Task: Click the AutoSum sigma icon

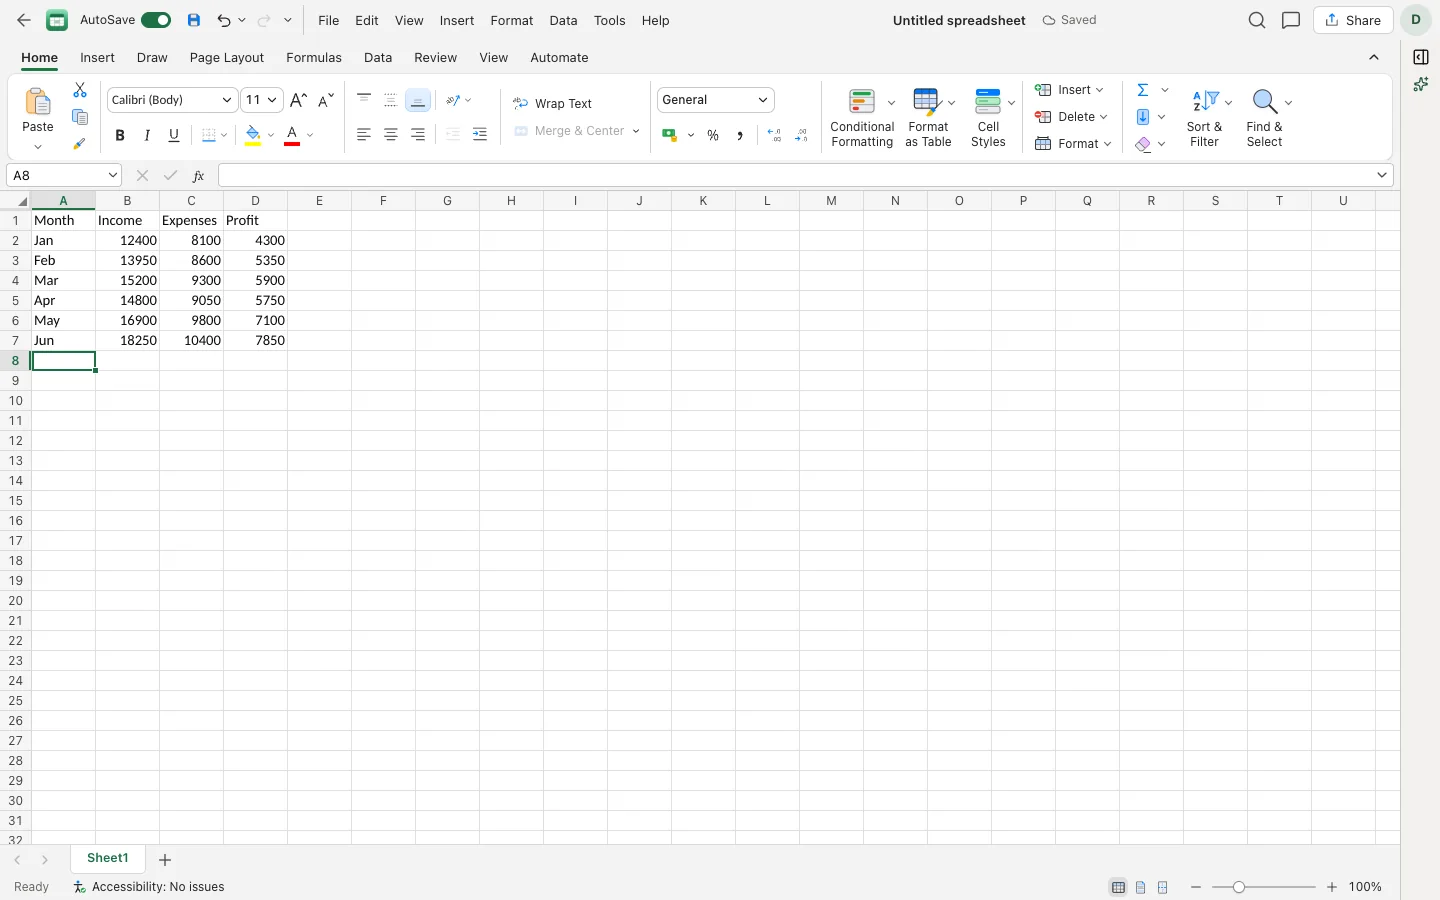Action: point(1143,90)
